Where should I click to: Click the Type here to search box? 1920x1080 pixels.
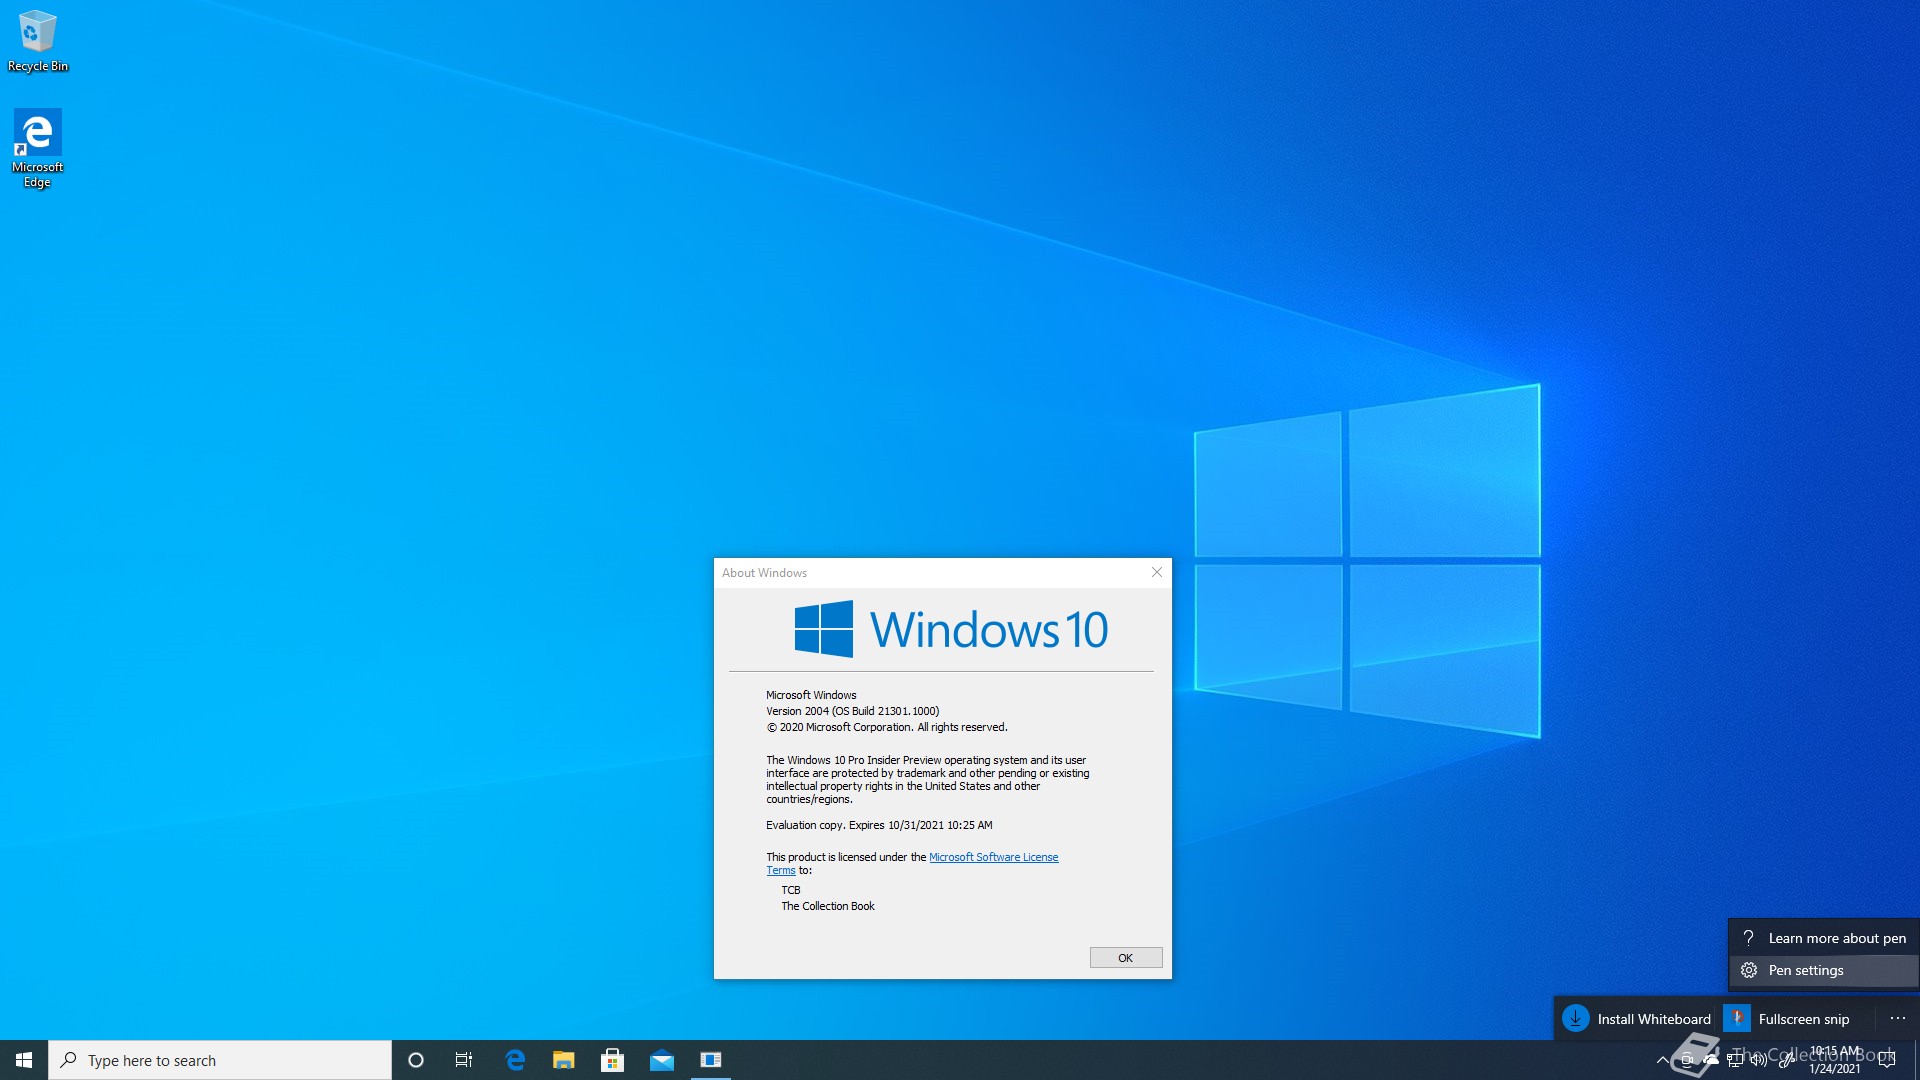(220, 1060)
